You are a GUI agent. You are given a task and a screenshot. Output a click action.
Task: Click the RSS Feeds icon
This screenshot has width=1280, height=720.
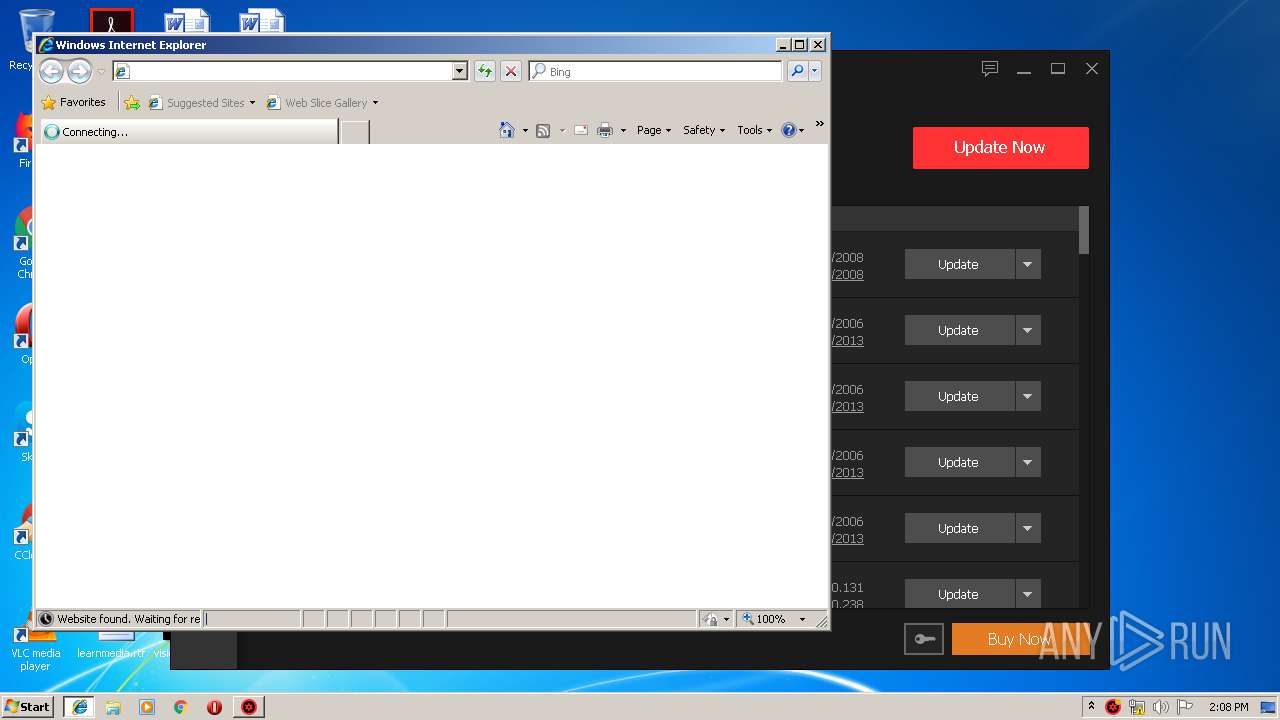543,130
